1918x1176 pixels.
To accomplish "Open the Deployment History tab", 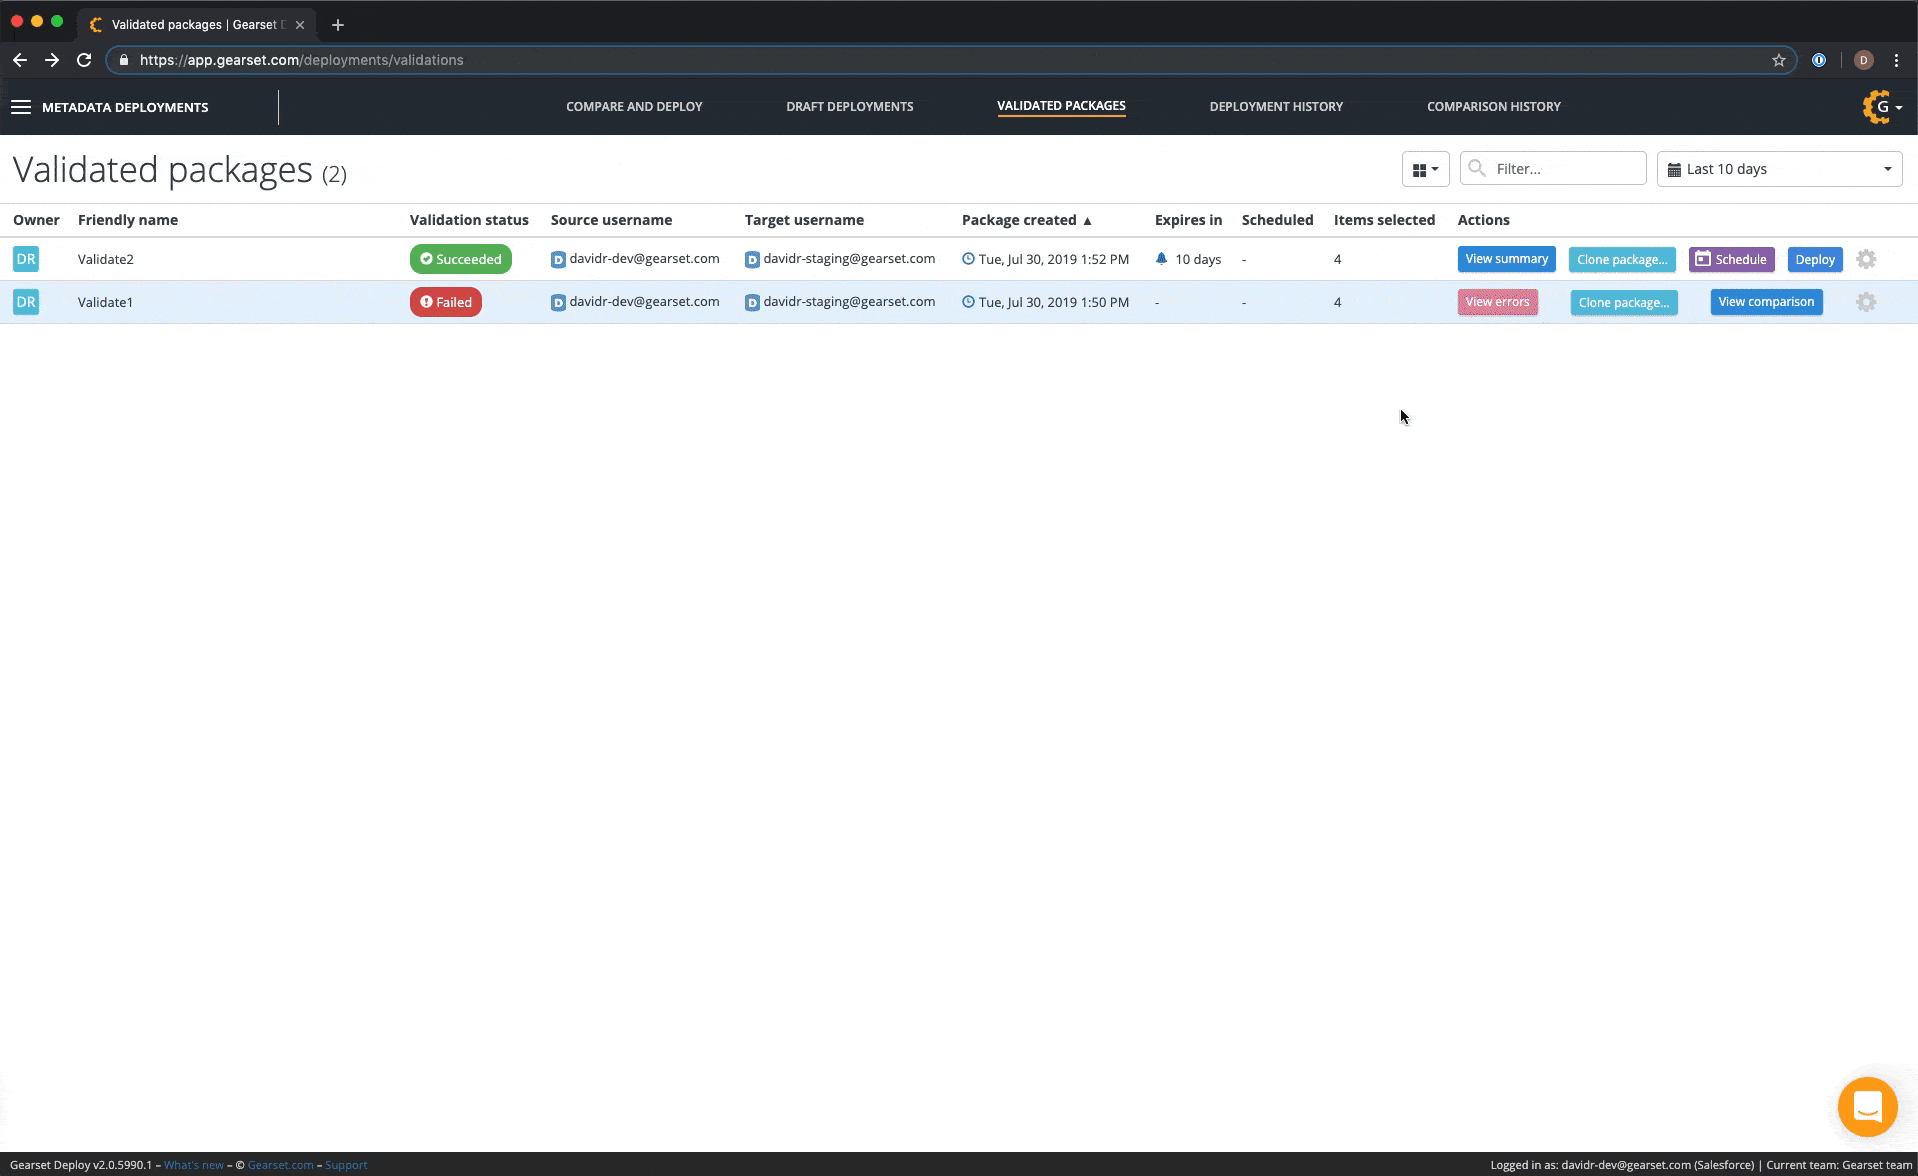I will tap(1275, 107).
